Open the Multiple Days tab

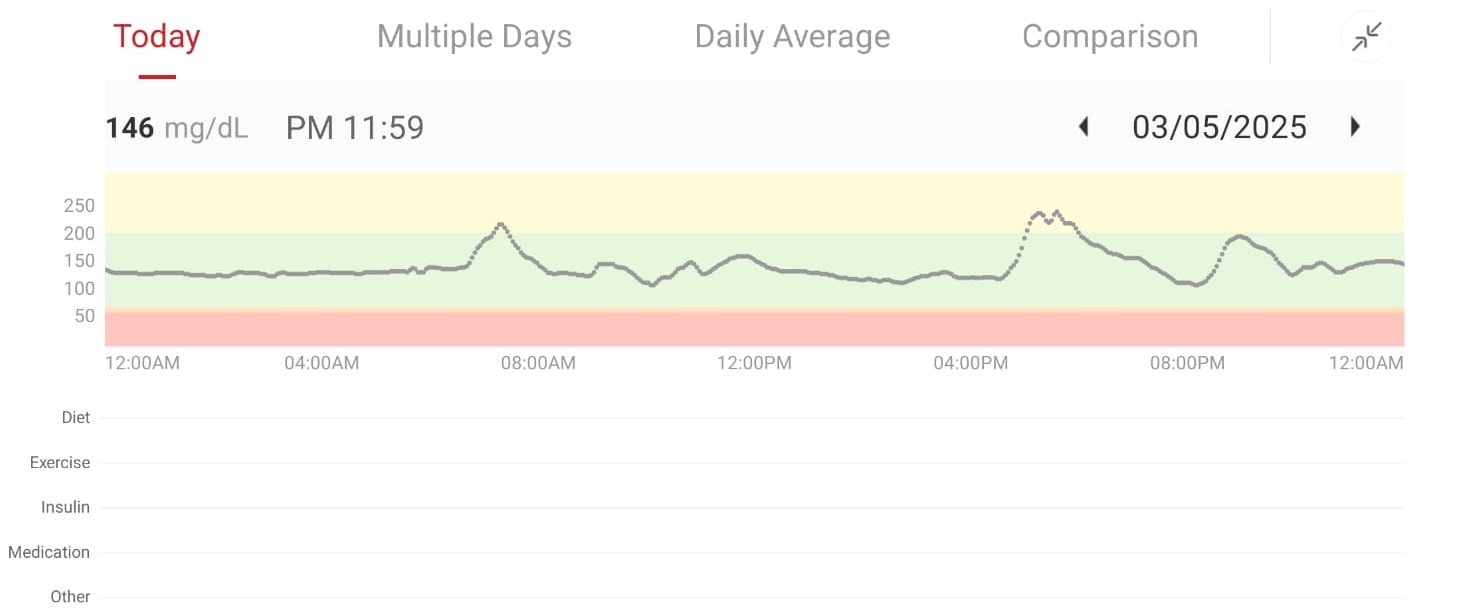[x=474, y=37]
